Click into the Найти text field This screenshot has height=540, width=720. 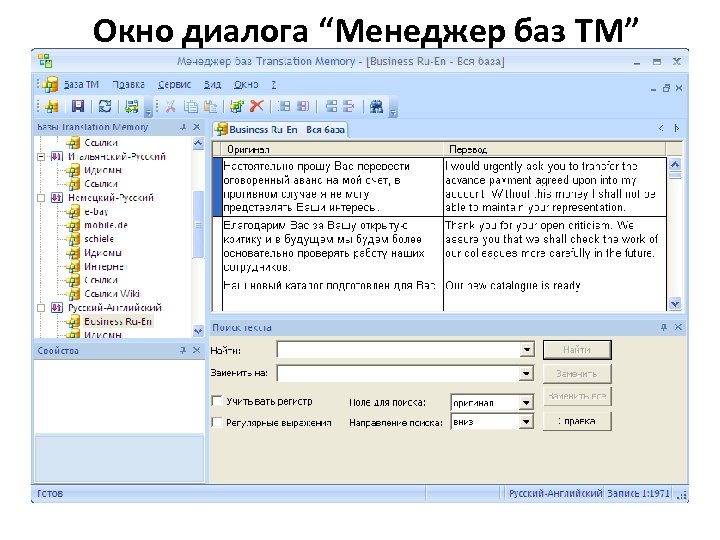click(x=399, y=350)
